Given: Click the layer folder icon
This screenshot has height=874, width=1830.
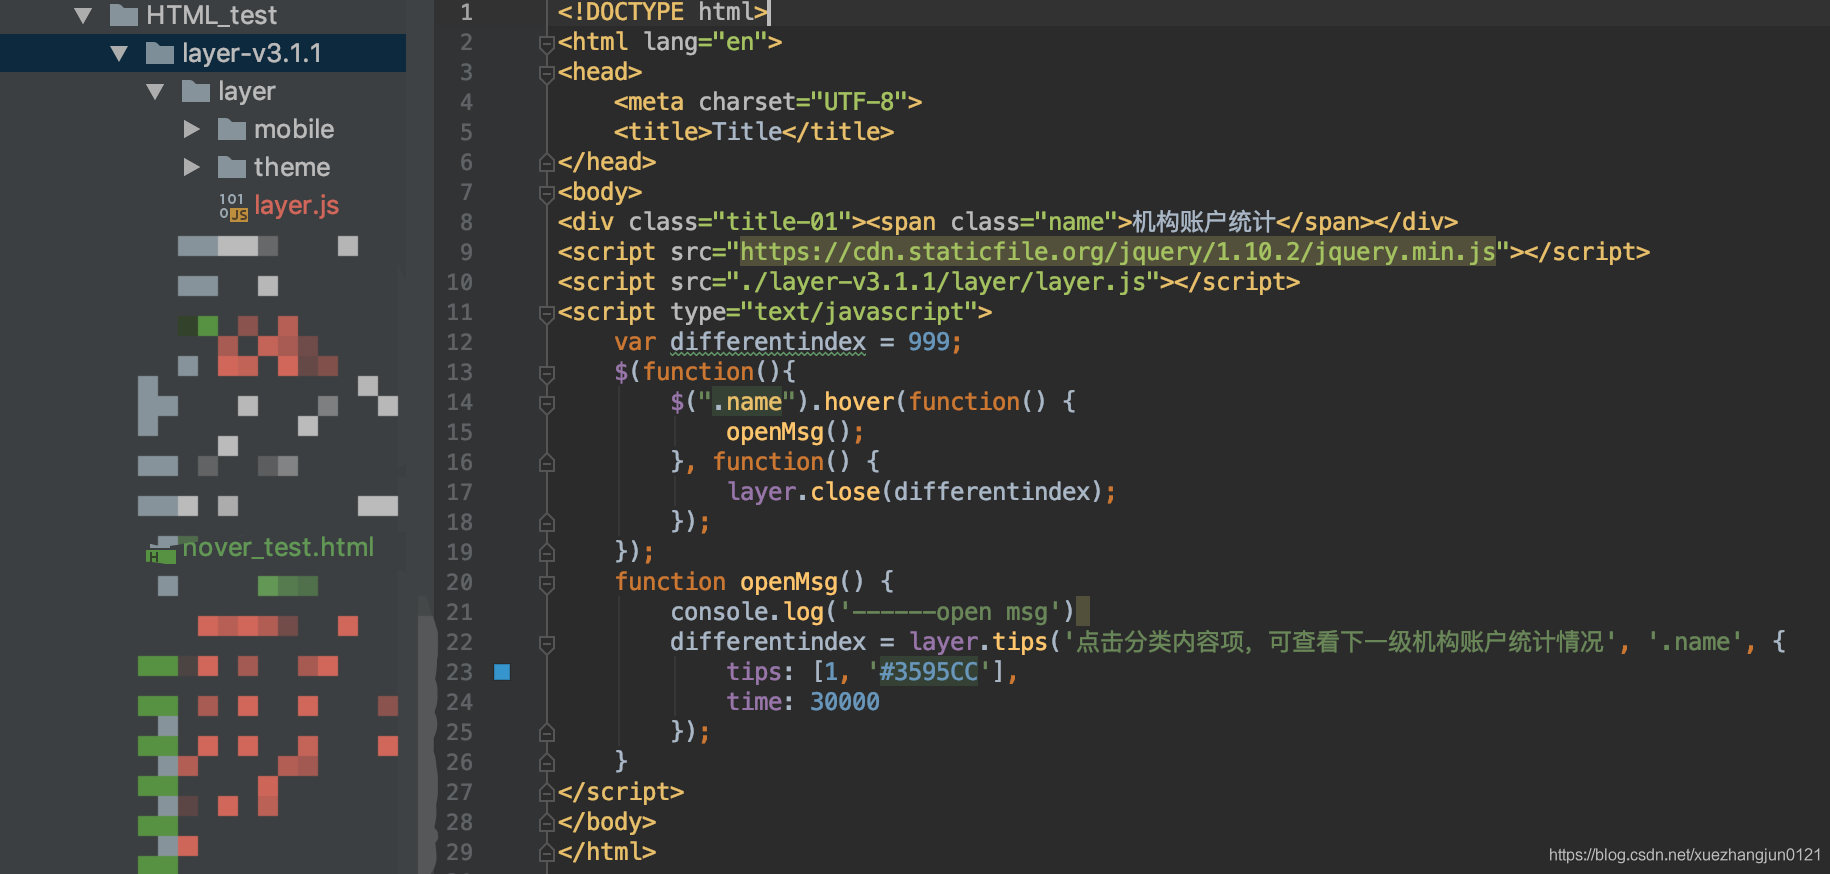Looking at the screenshot, I should click(196, 91).
